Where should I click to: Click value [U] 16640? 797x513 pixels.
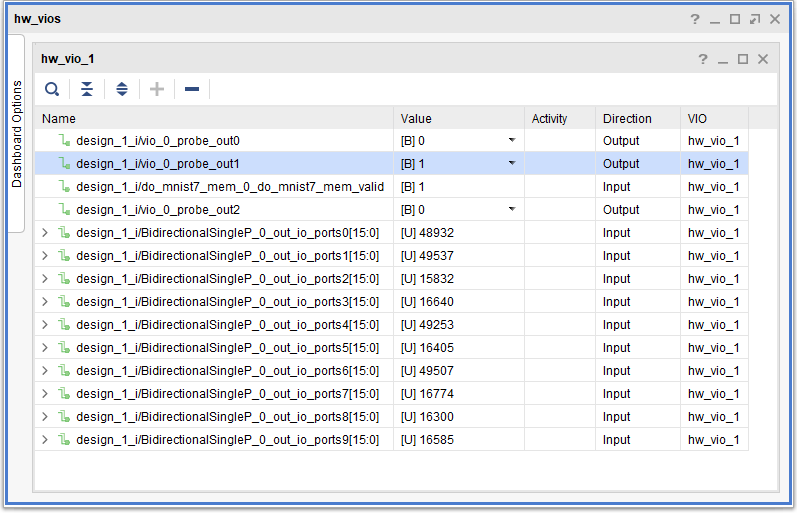tap(427, 302)
